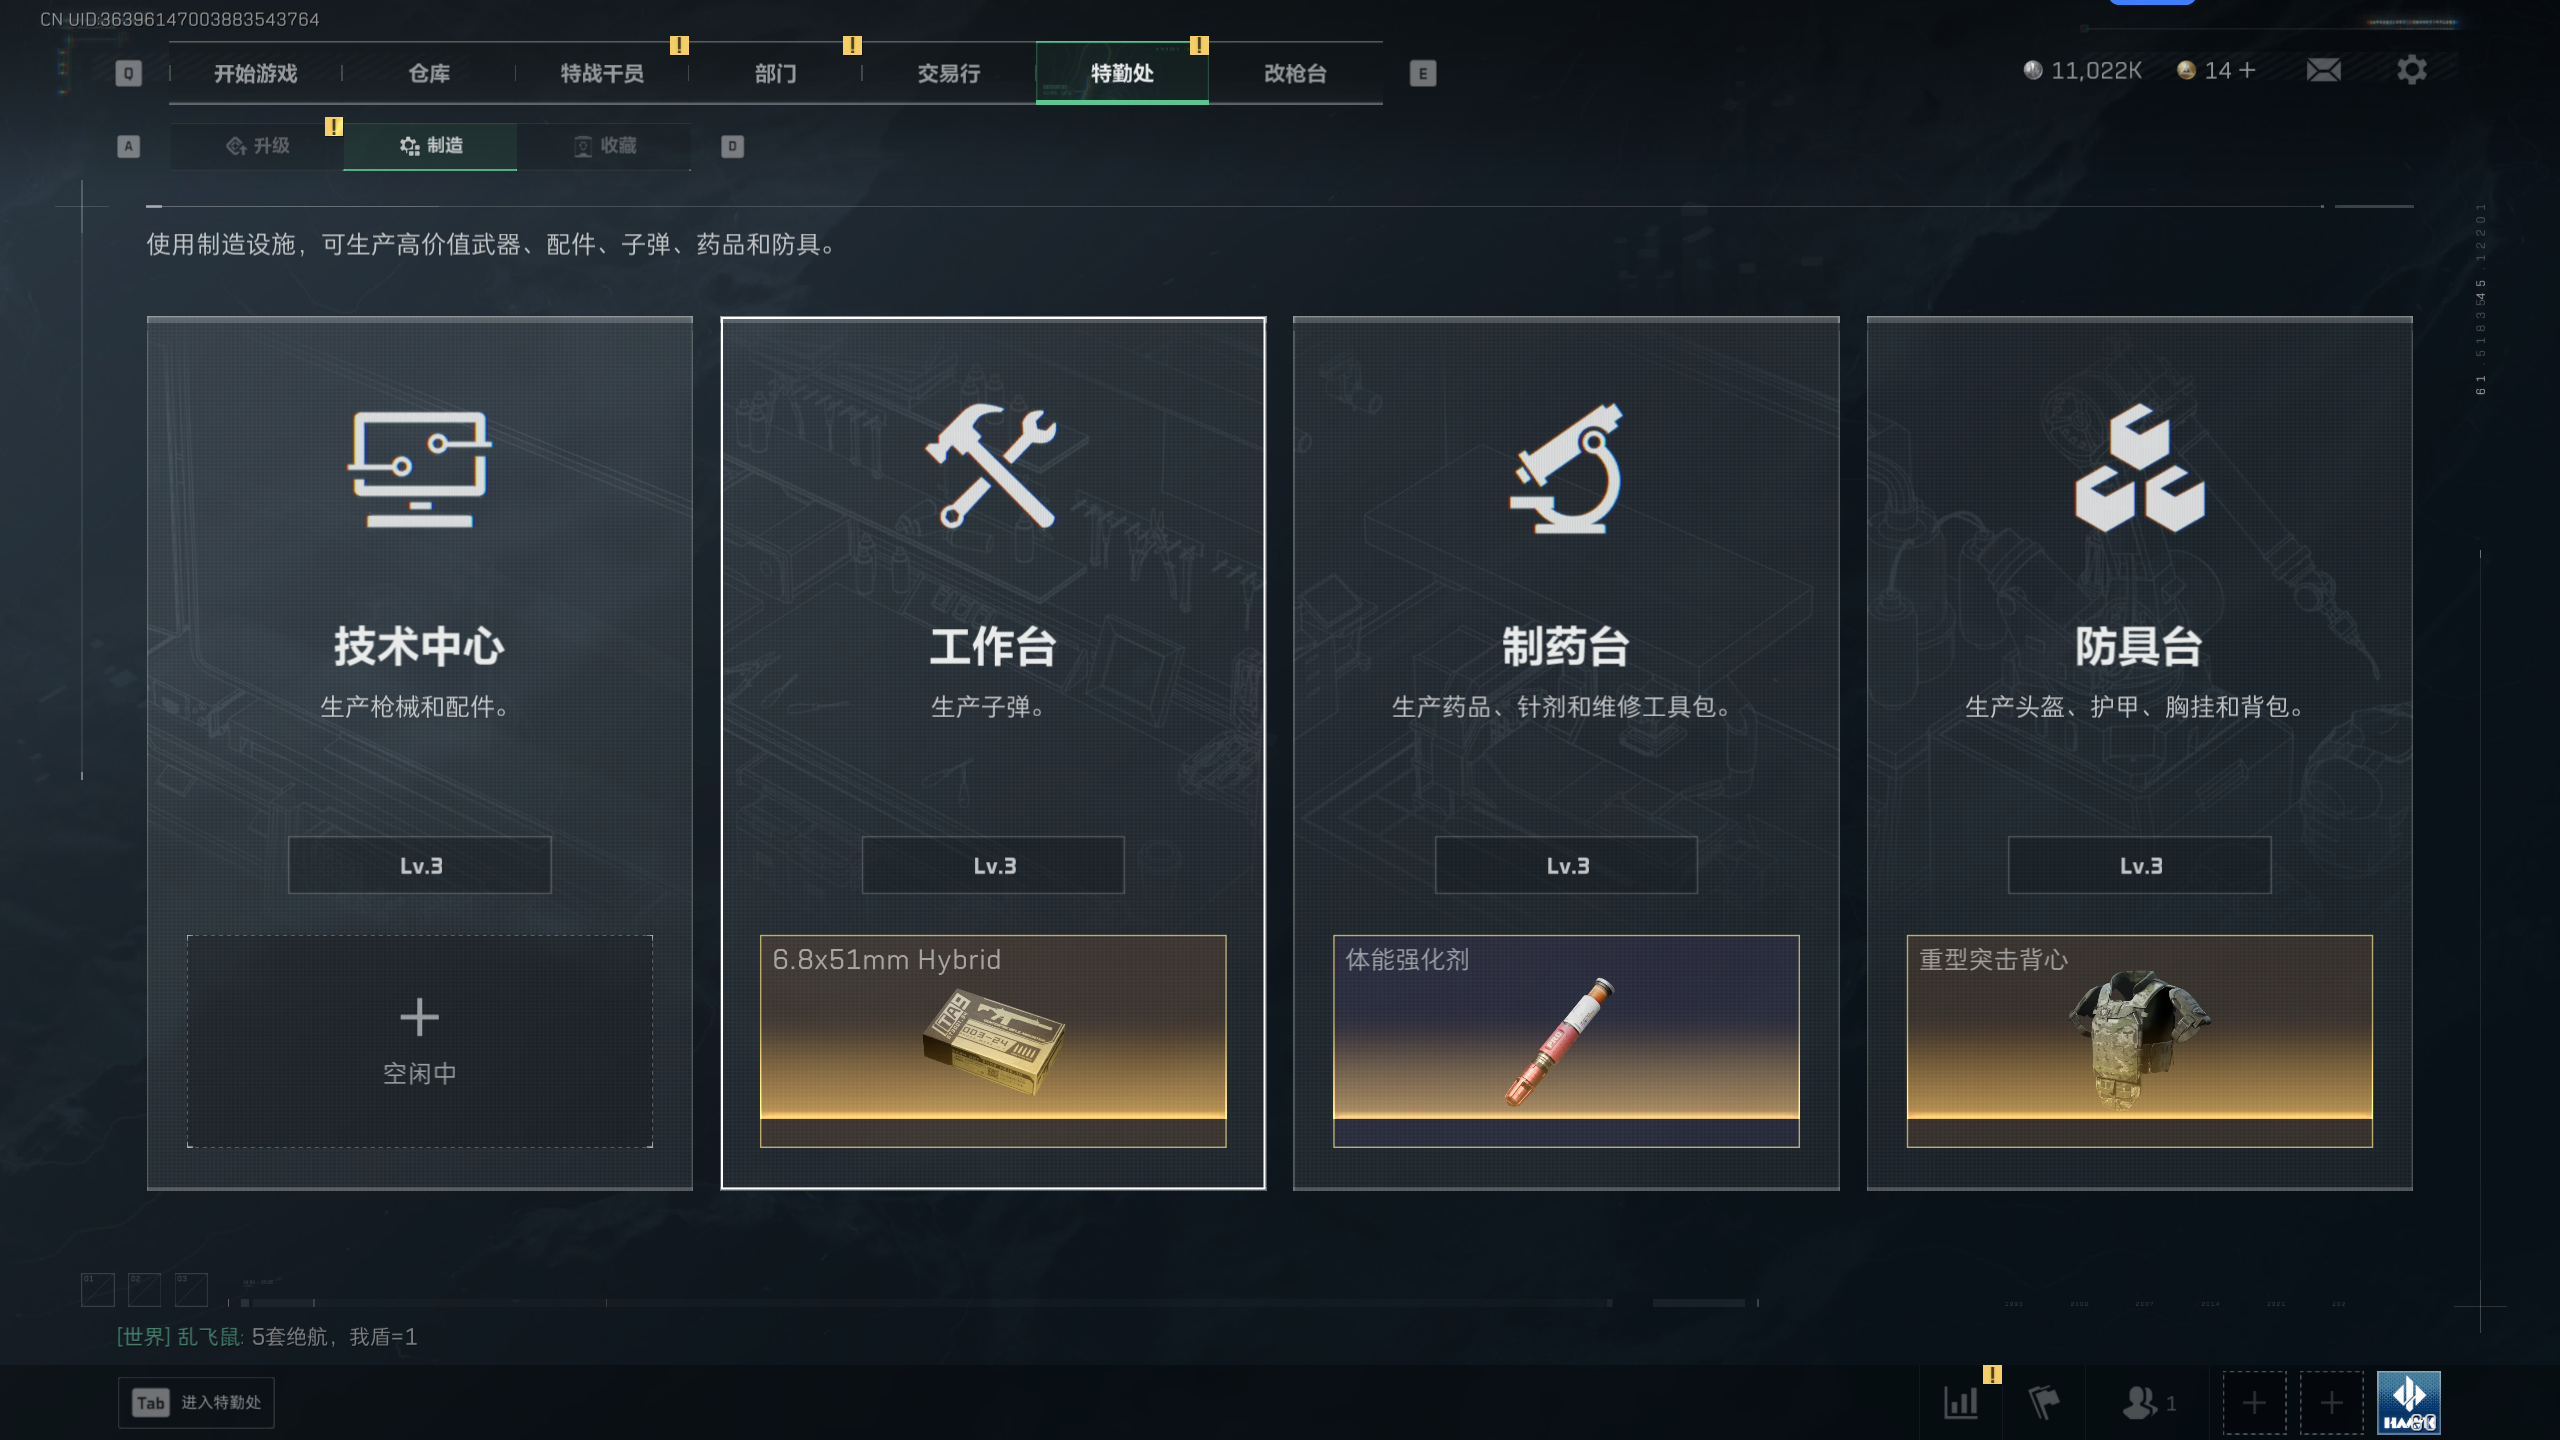Open the 6.8x51mm Hybrid production item
Image resolution: width=2560 pixels, height=1440 pixels.
coord(992,1041)
